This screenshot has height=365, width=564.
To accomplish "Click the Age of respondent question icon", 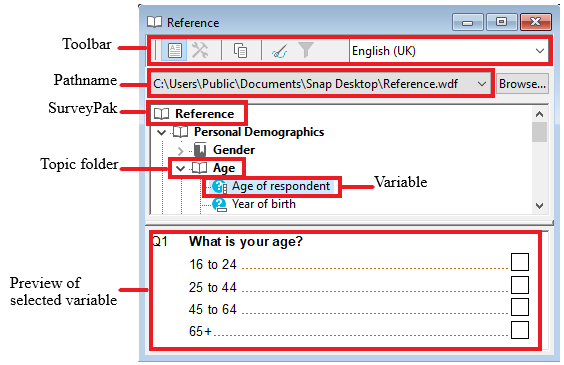I will [219, 186].
